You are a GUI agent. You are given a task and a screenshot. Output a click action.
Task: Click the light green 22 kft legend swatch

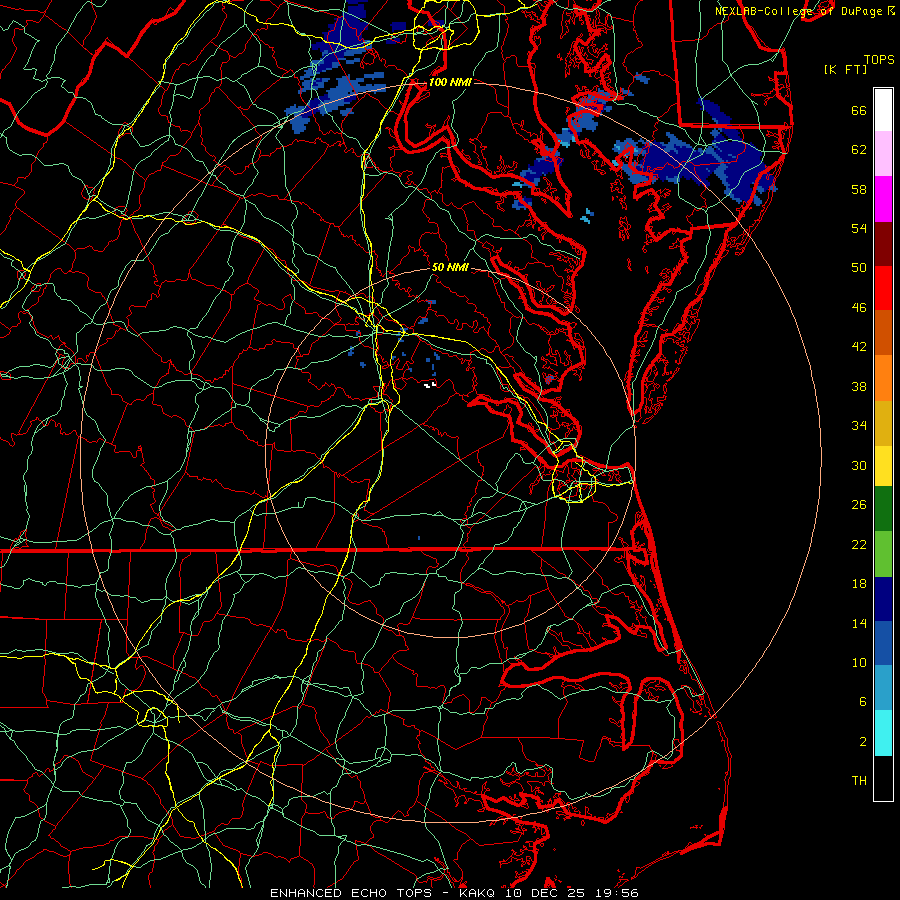883,554
